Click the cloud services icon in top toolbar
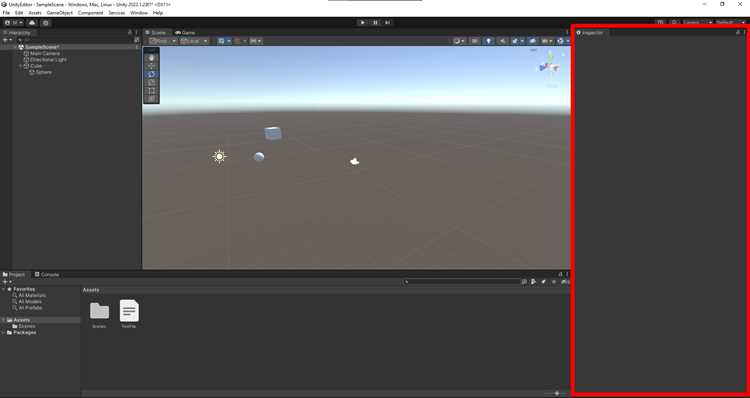Image resolution: width=750 pixels, height=398 pixels. click(x=32, y=22)
